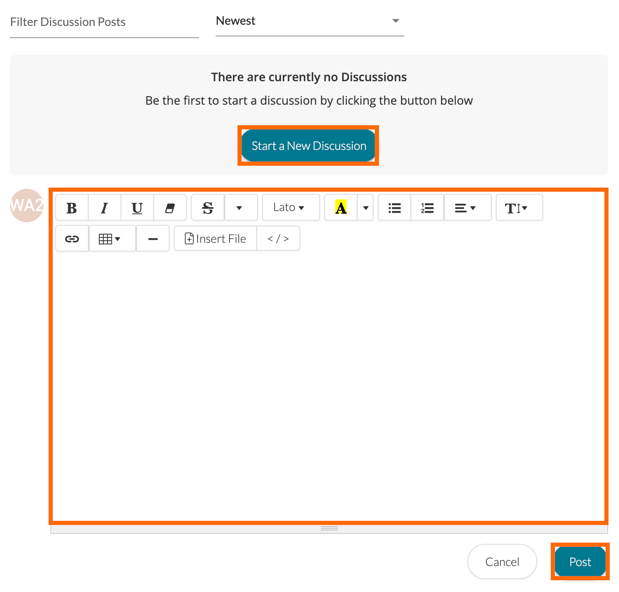Click the eraser clear formatting icon
Image resolution: width=619 pixels, height=592 pixels.
click(170, 208)
